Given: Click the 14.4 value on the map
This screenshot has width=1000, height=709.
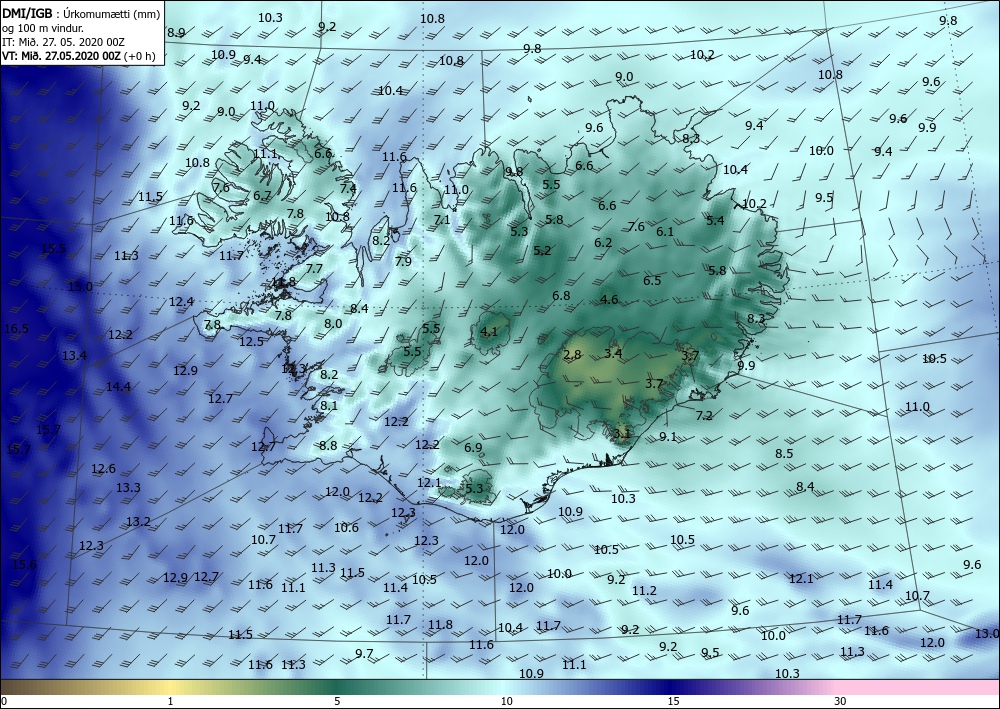Looking at the screenshot, I should click(x=118, y=386).
